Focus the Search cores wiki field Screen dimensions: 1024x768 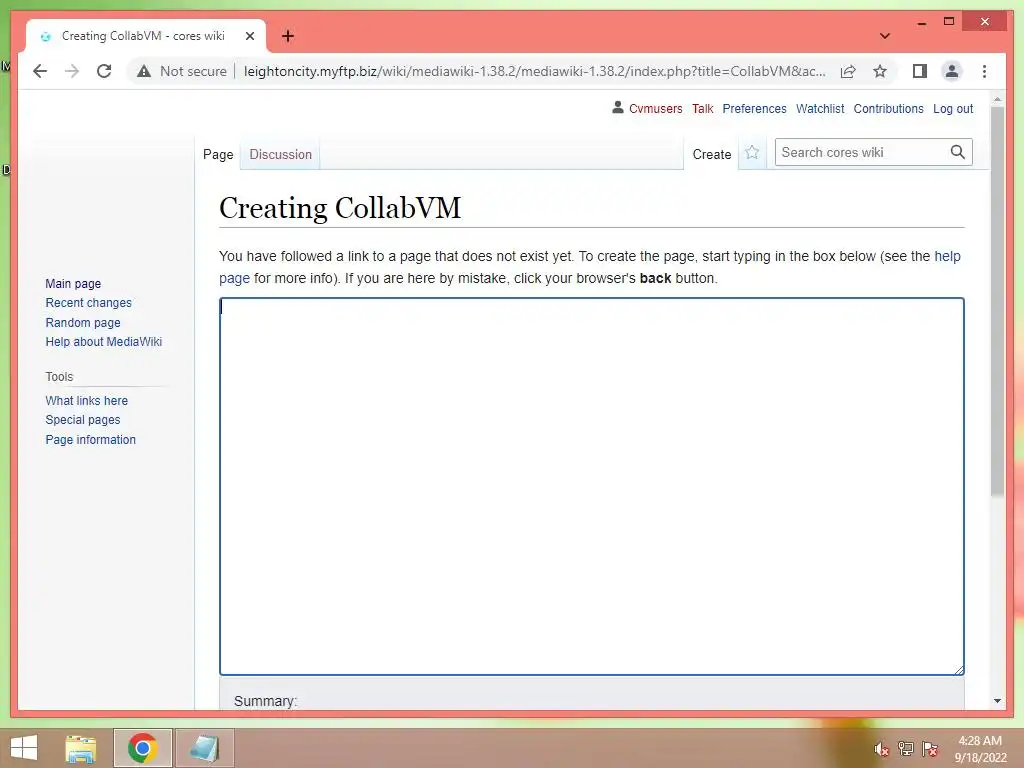[x=862, y=152]
